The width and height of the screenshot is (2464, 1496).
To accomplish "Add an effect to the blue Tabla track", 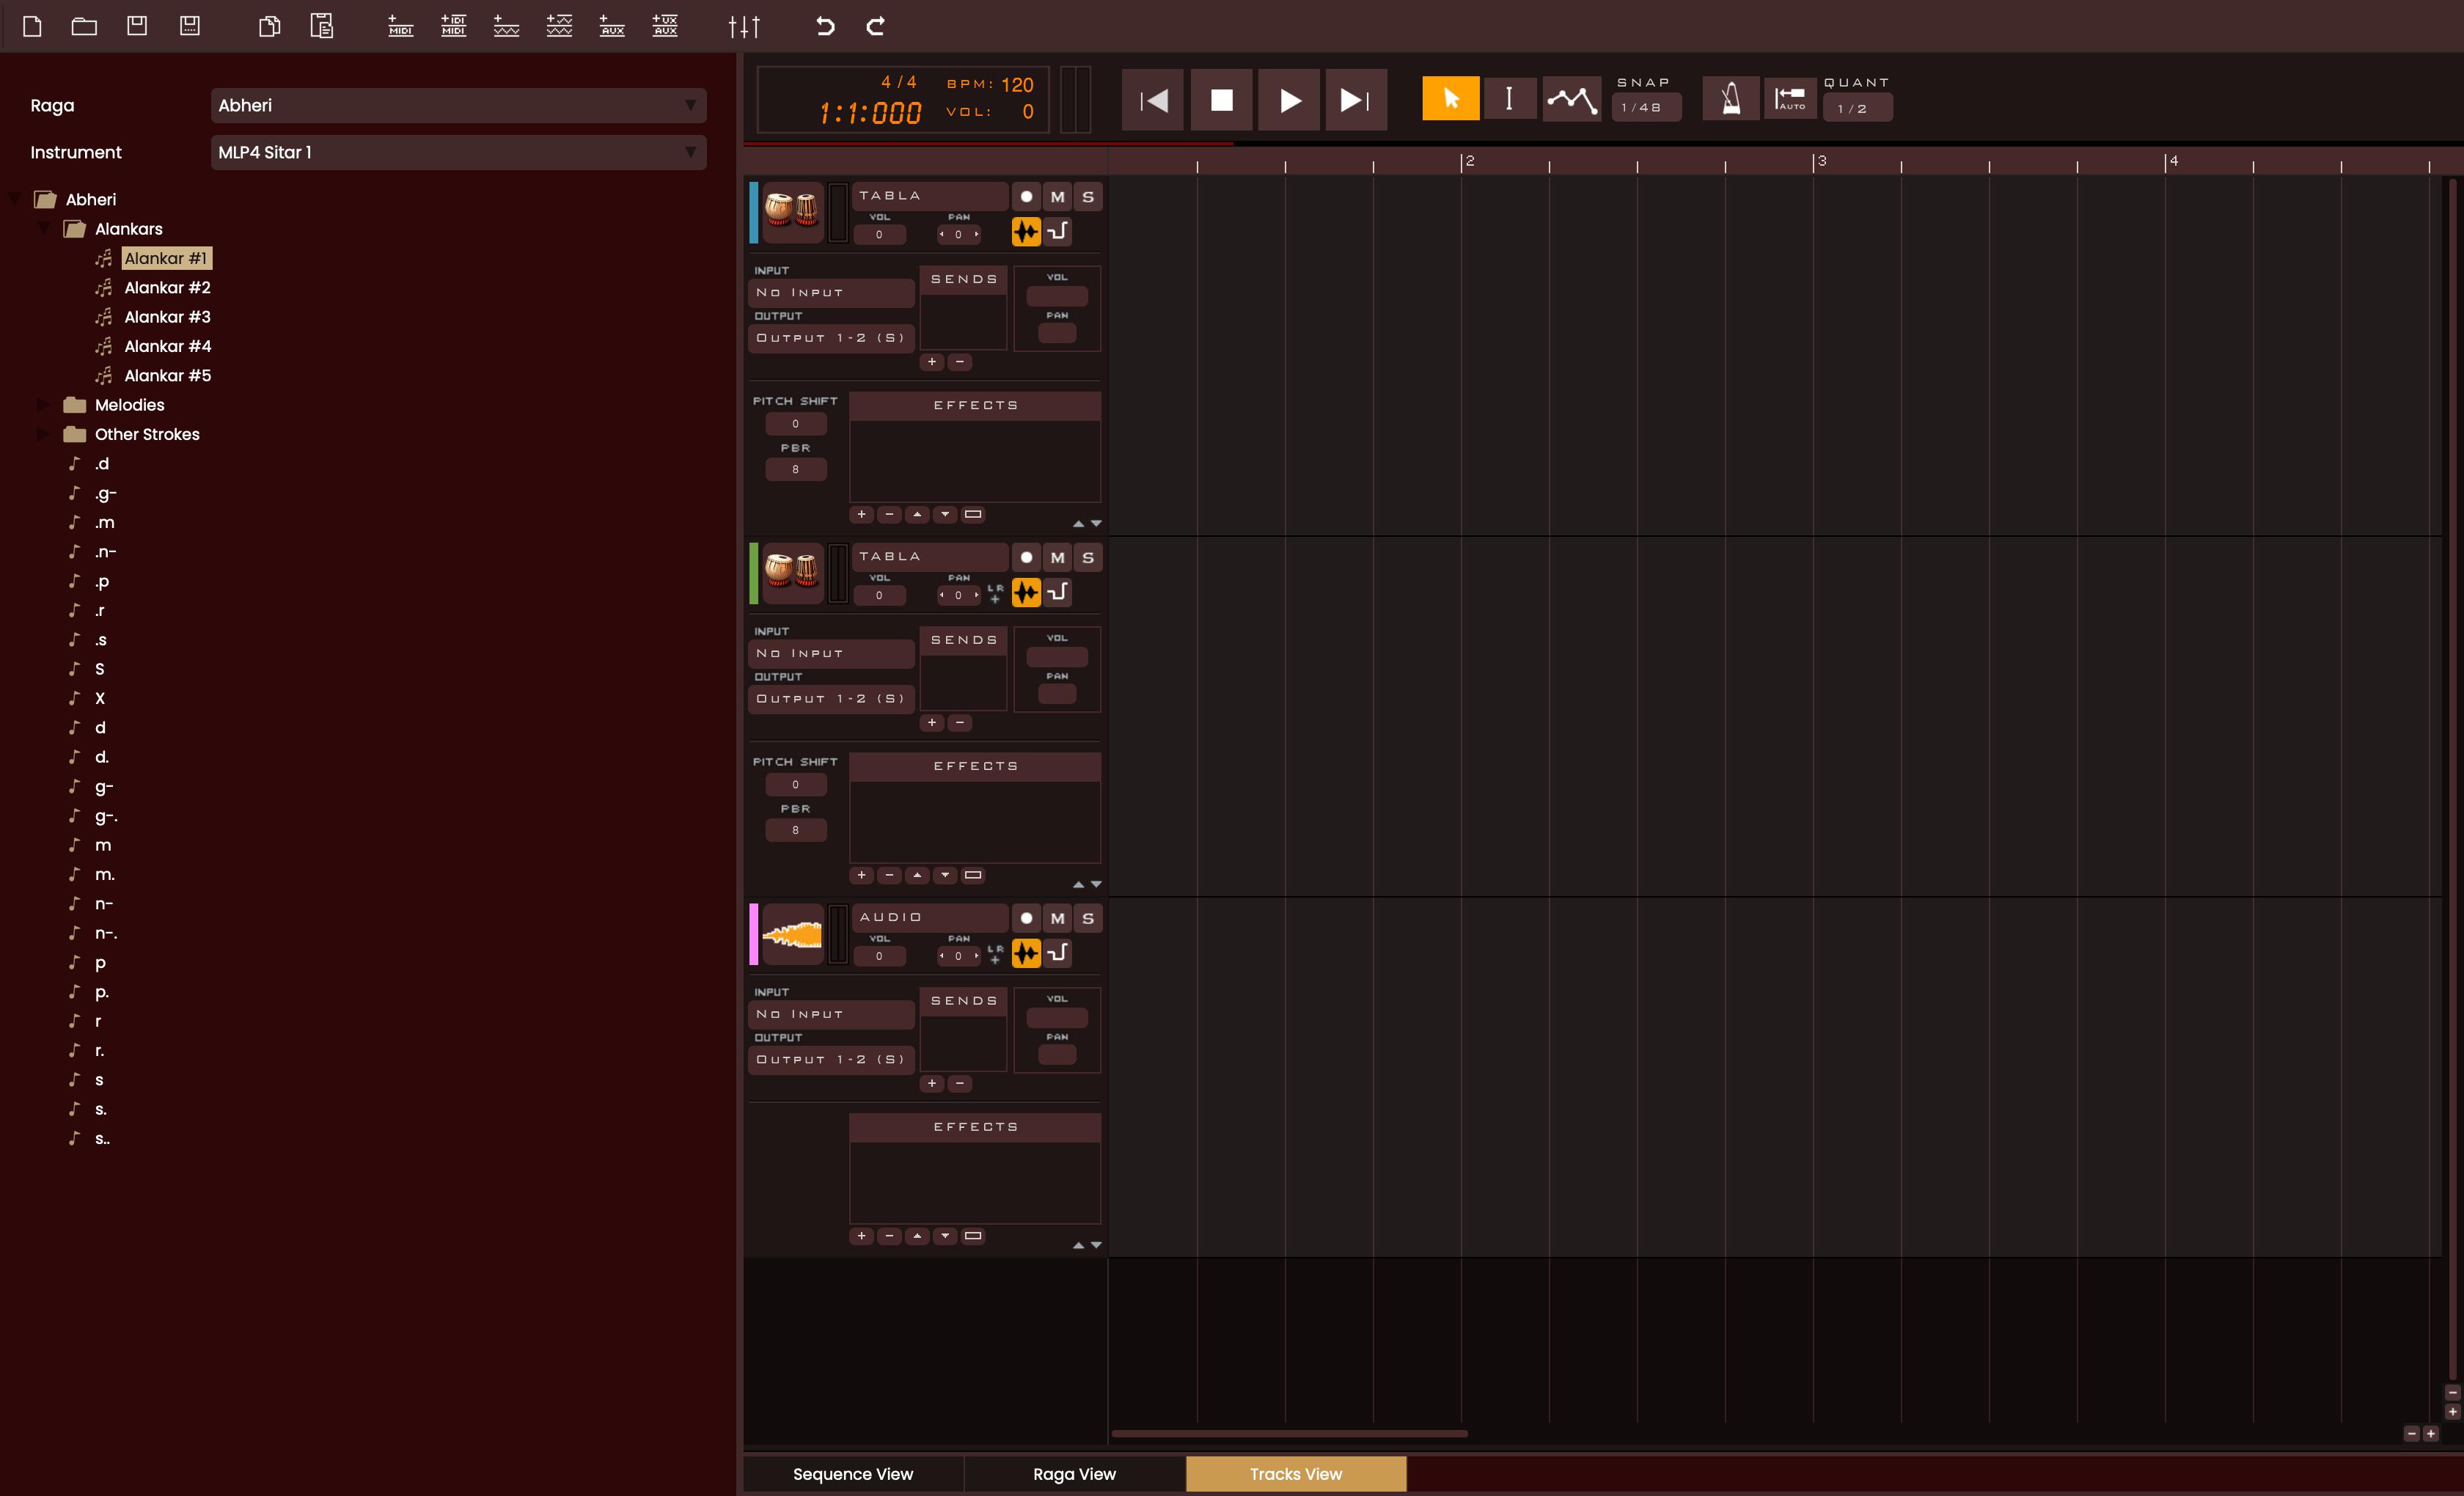I will pyautogui.click(x=861, y=515).
